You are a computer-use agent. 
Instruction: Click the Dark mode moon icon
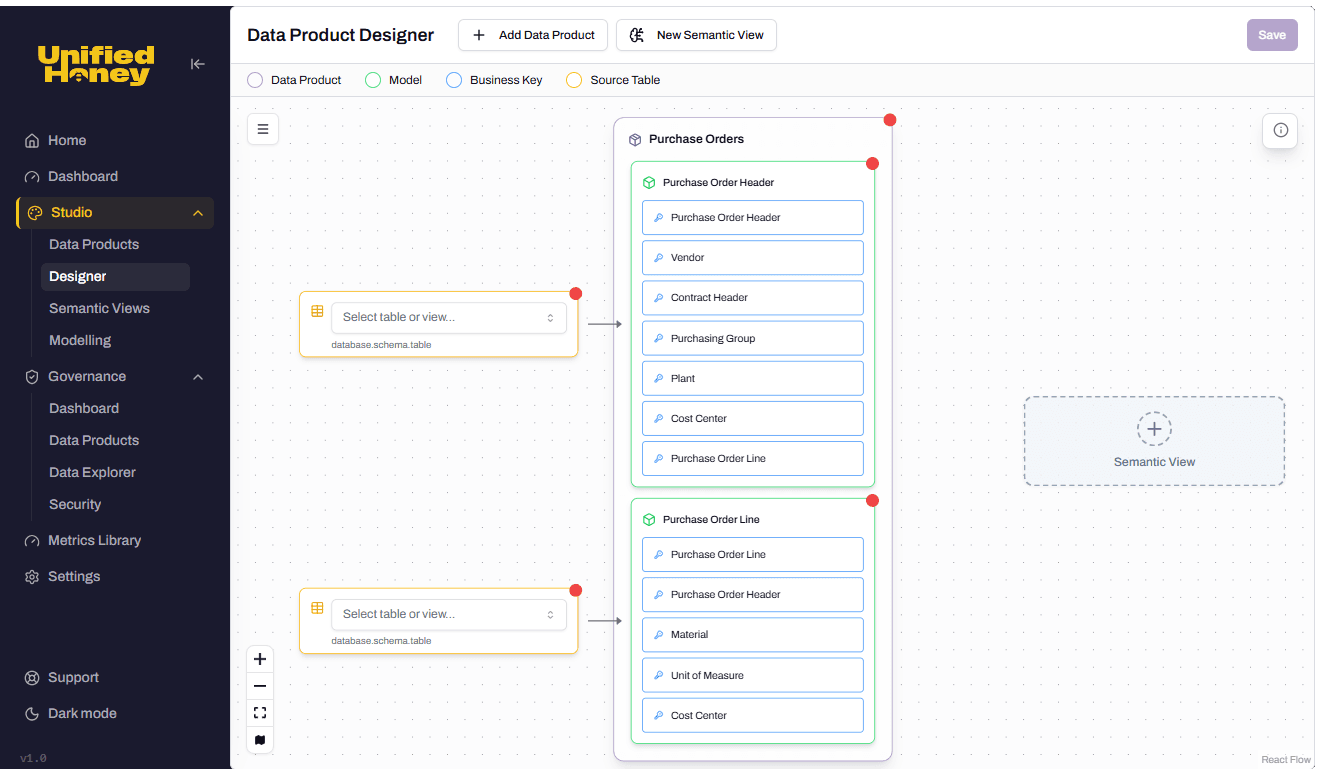pyautogui.click(x=32, y=714)
